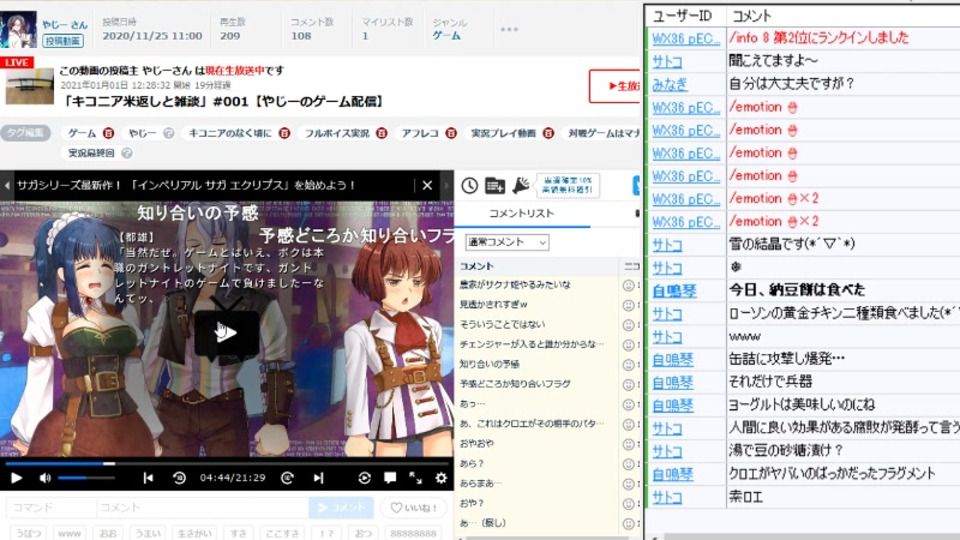Open the three-dots more menu
This screenshot has height=540, width=960.
[509, 29]
